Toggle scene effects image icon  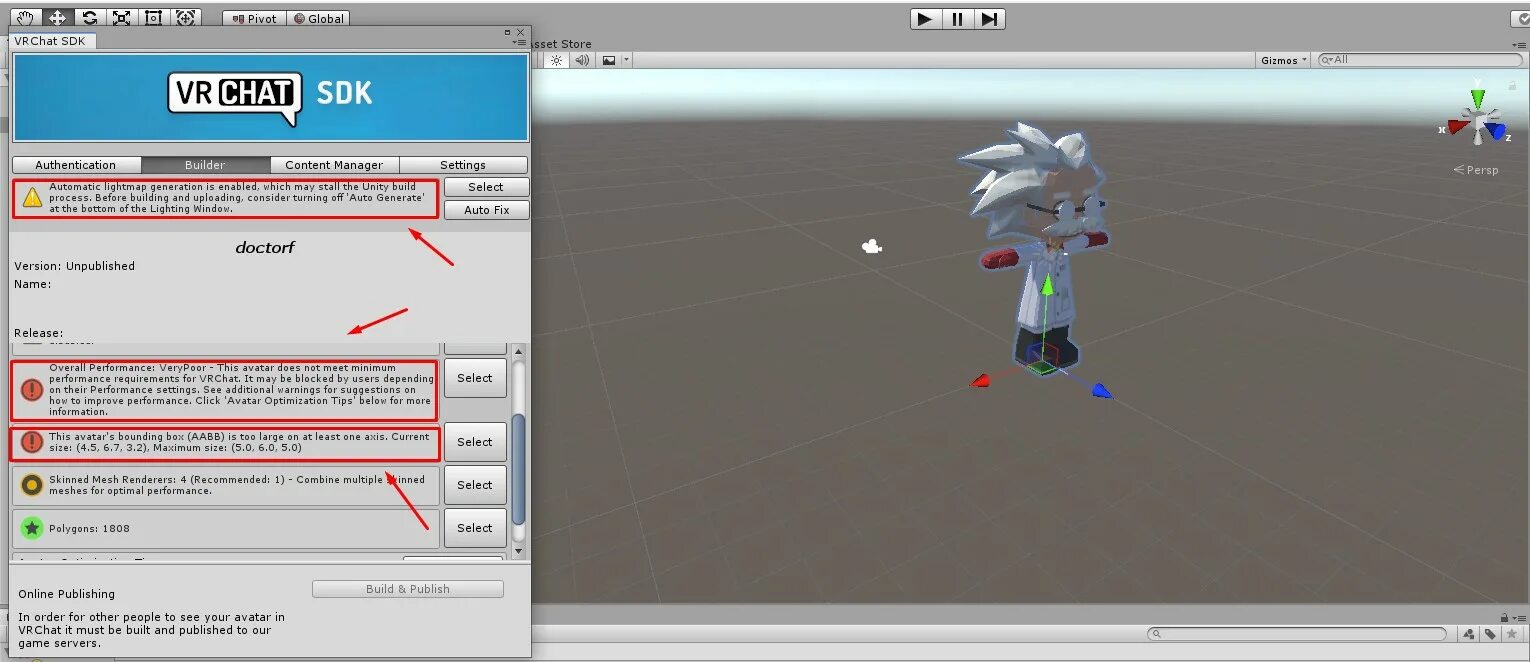tap(608, 60)
